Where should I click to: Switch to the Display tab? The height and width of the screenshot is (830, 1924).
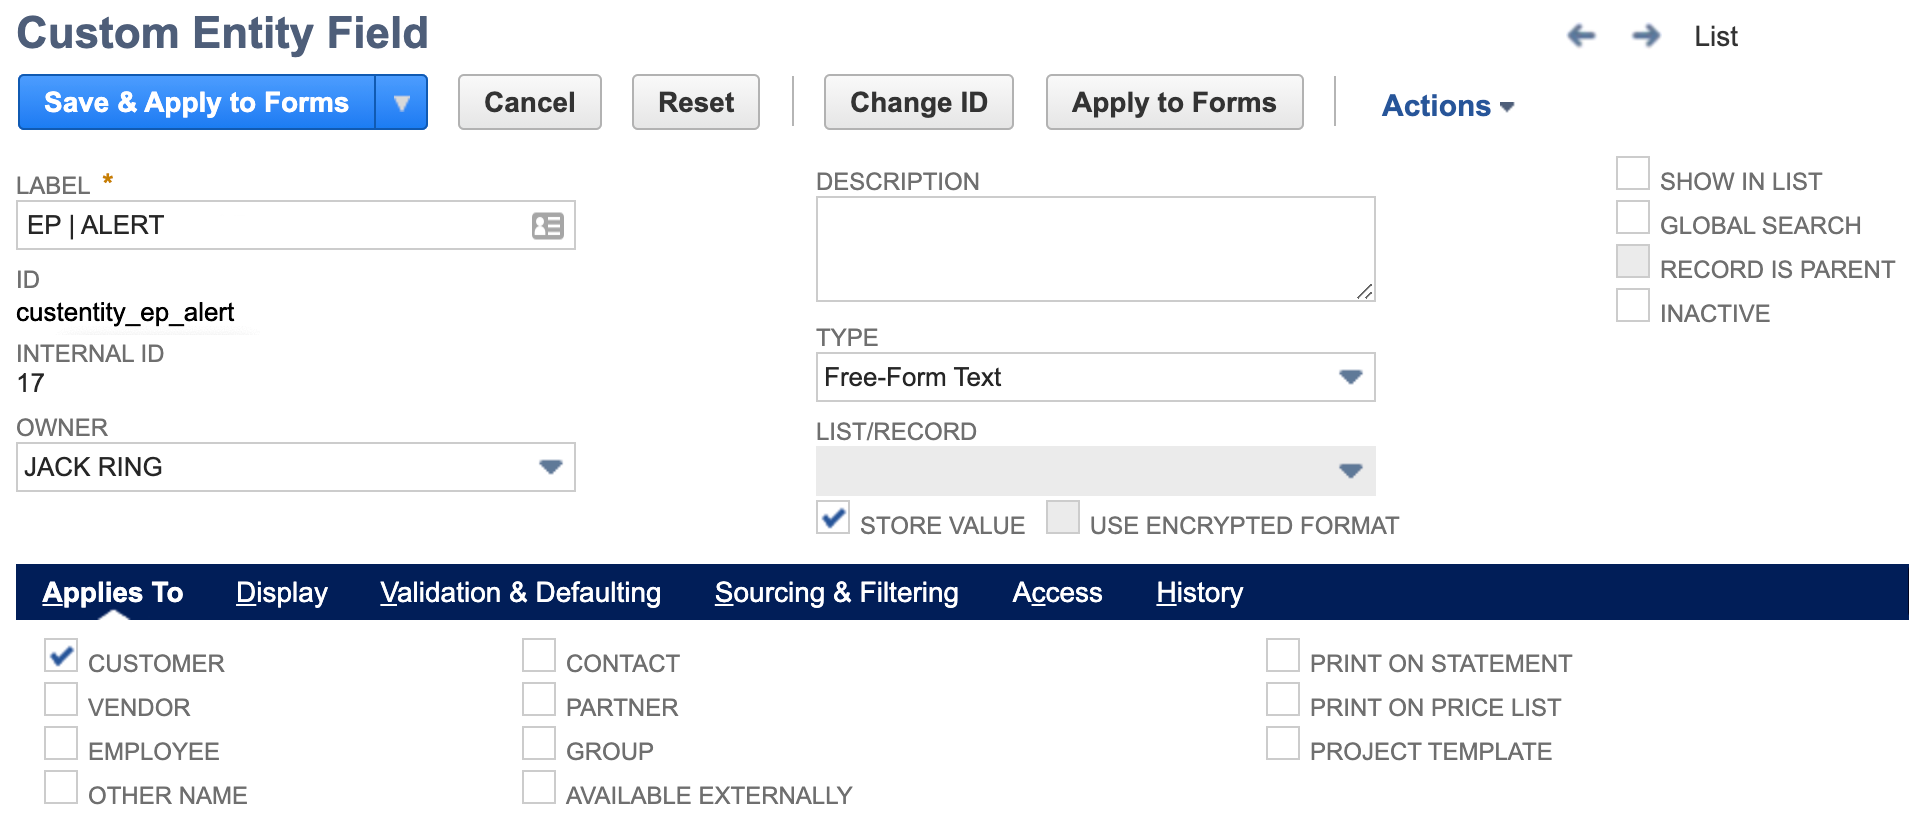click(x=281, y=593)
